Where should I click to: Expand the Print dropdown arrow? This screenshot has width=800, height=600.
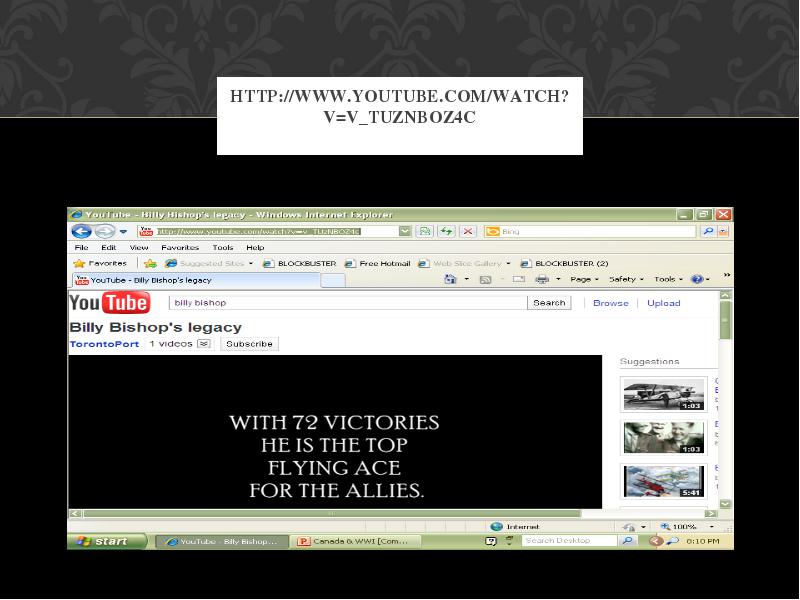[x=558, y=279]
